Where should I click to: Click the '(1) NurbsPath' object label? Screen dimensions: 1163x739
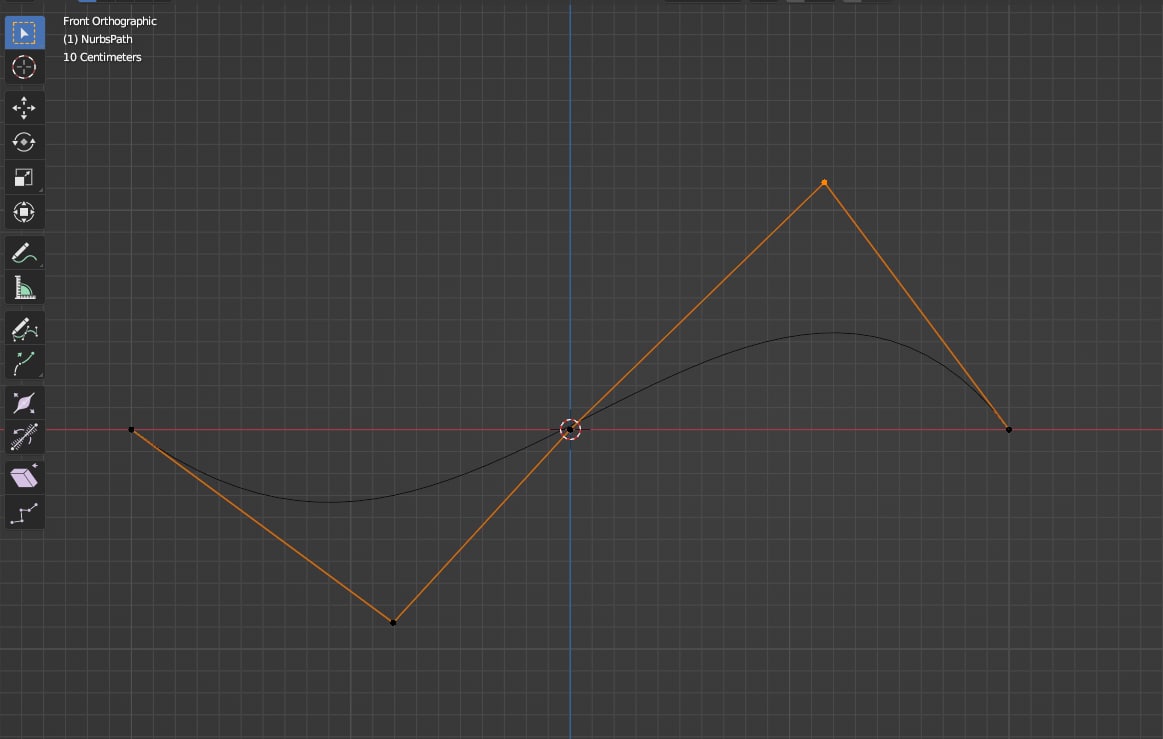[98, 39]
